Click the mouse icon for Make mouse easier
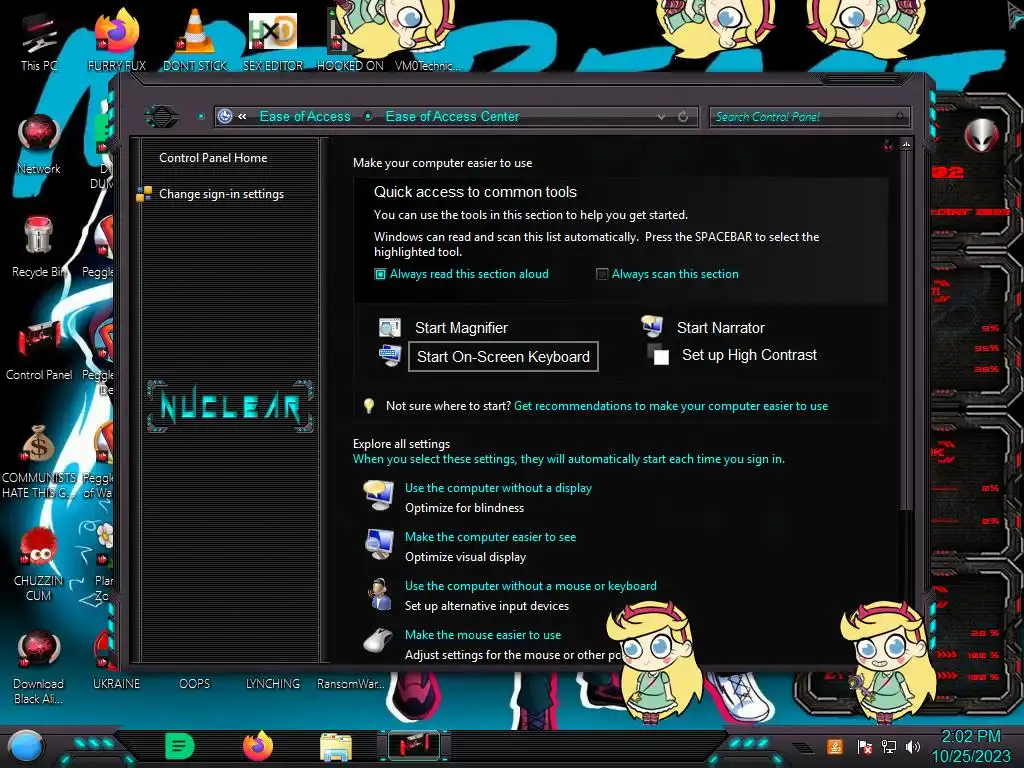The image size is (1024, 768). [x=378, y=641]
